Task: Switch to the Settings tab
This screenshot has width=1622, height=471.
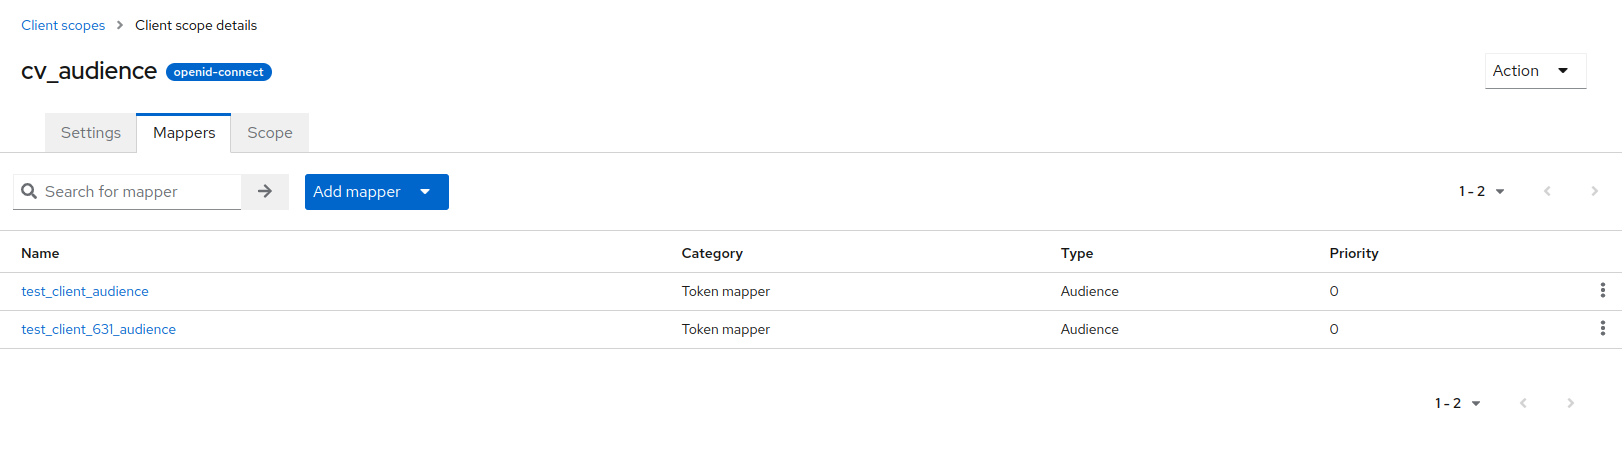Action: click(91, 133)
